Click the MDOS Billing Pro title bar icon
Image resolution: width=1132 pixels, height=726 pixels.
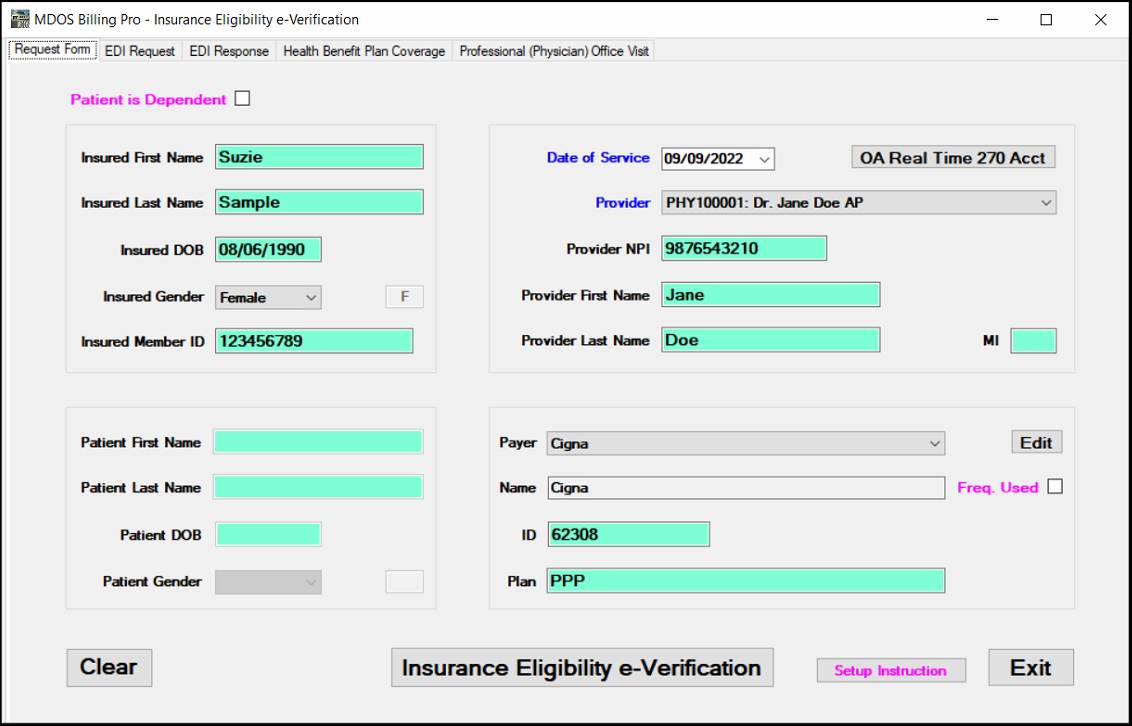19,18
